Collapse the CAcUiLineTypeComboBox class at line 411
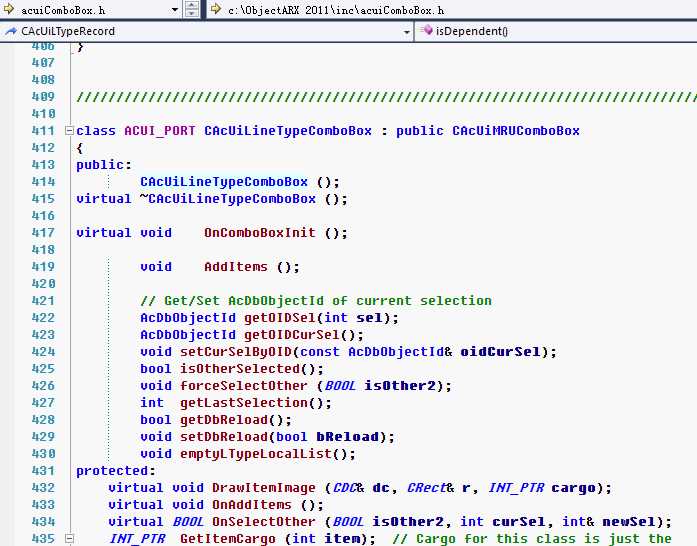697x546 pixels. coord(69,130)
